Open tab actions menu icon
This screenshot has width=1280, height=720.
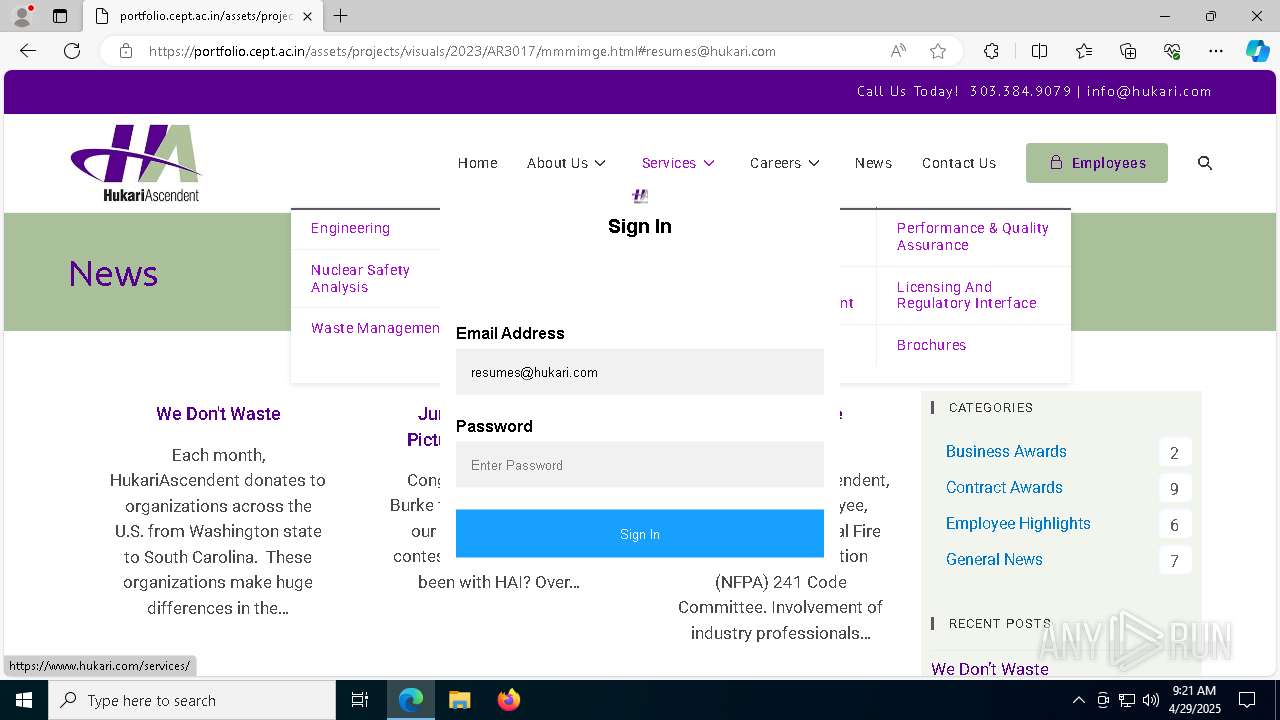pos(60,16)
